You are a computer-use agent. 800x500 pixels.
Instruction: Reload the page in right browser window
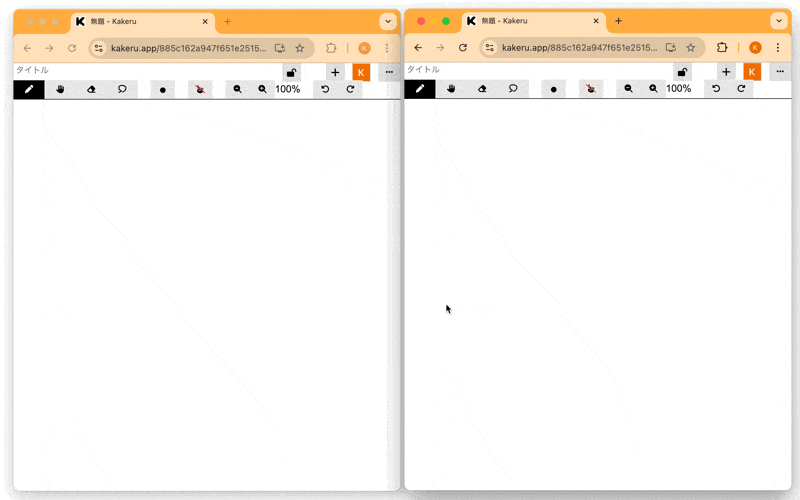tap(463, 47)
